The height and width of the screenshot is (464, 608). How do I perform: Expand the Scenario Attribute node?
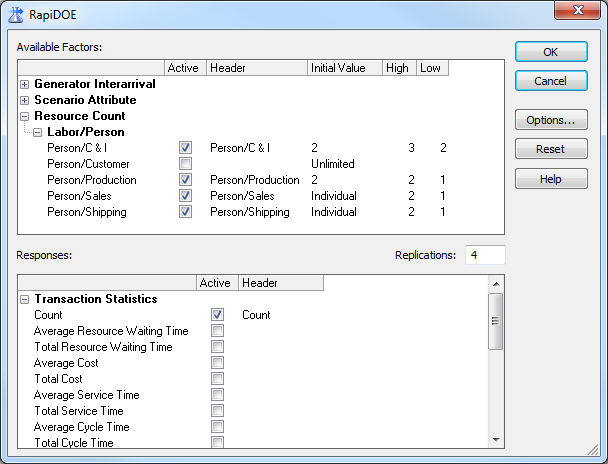coord(25,101)
